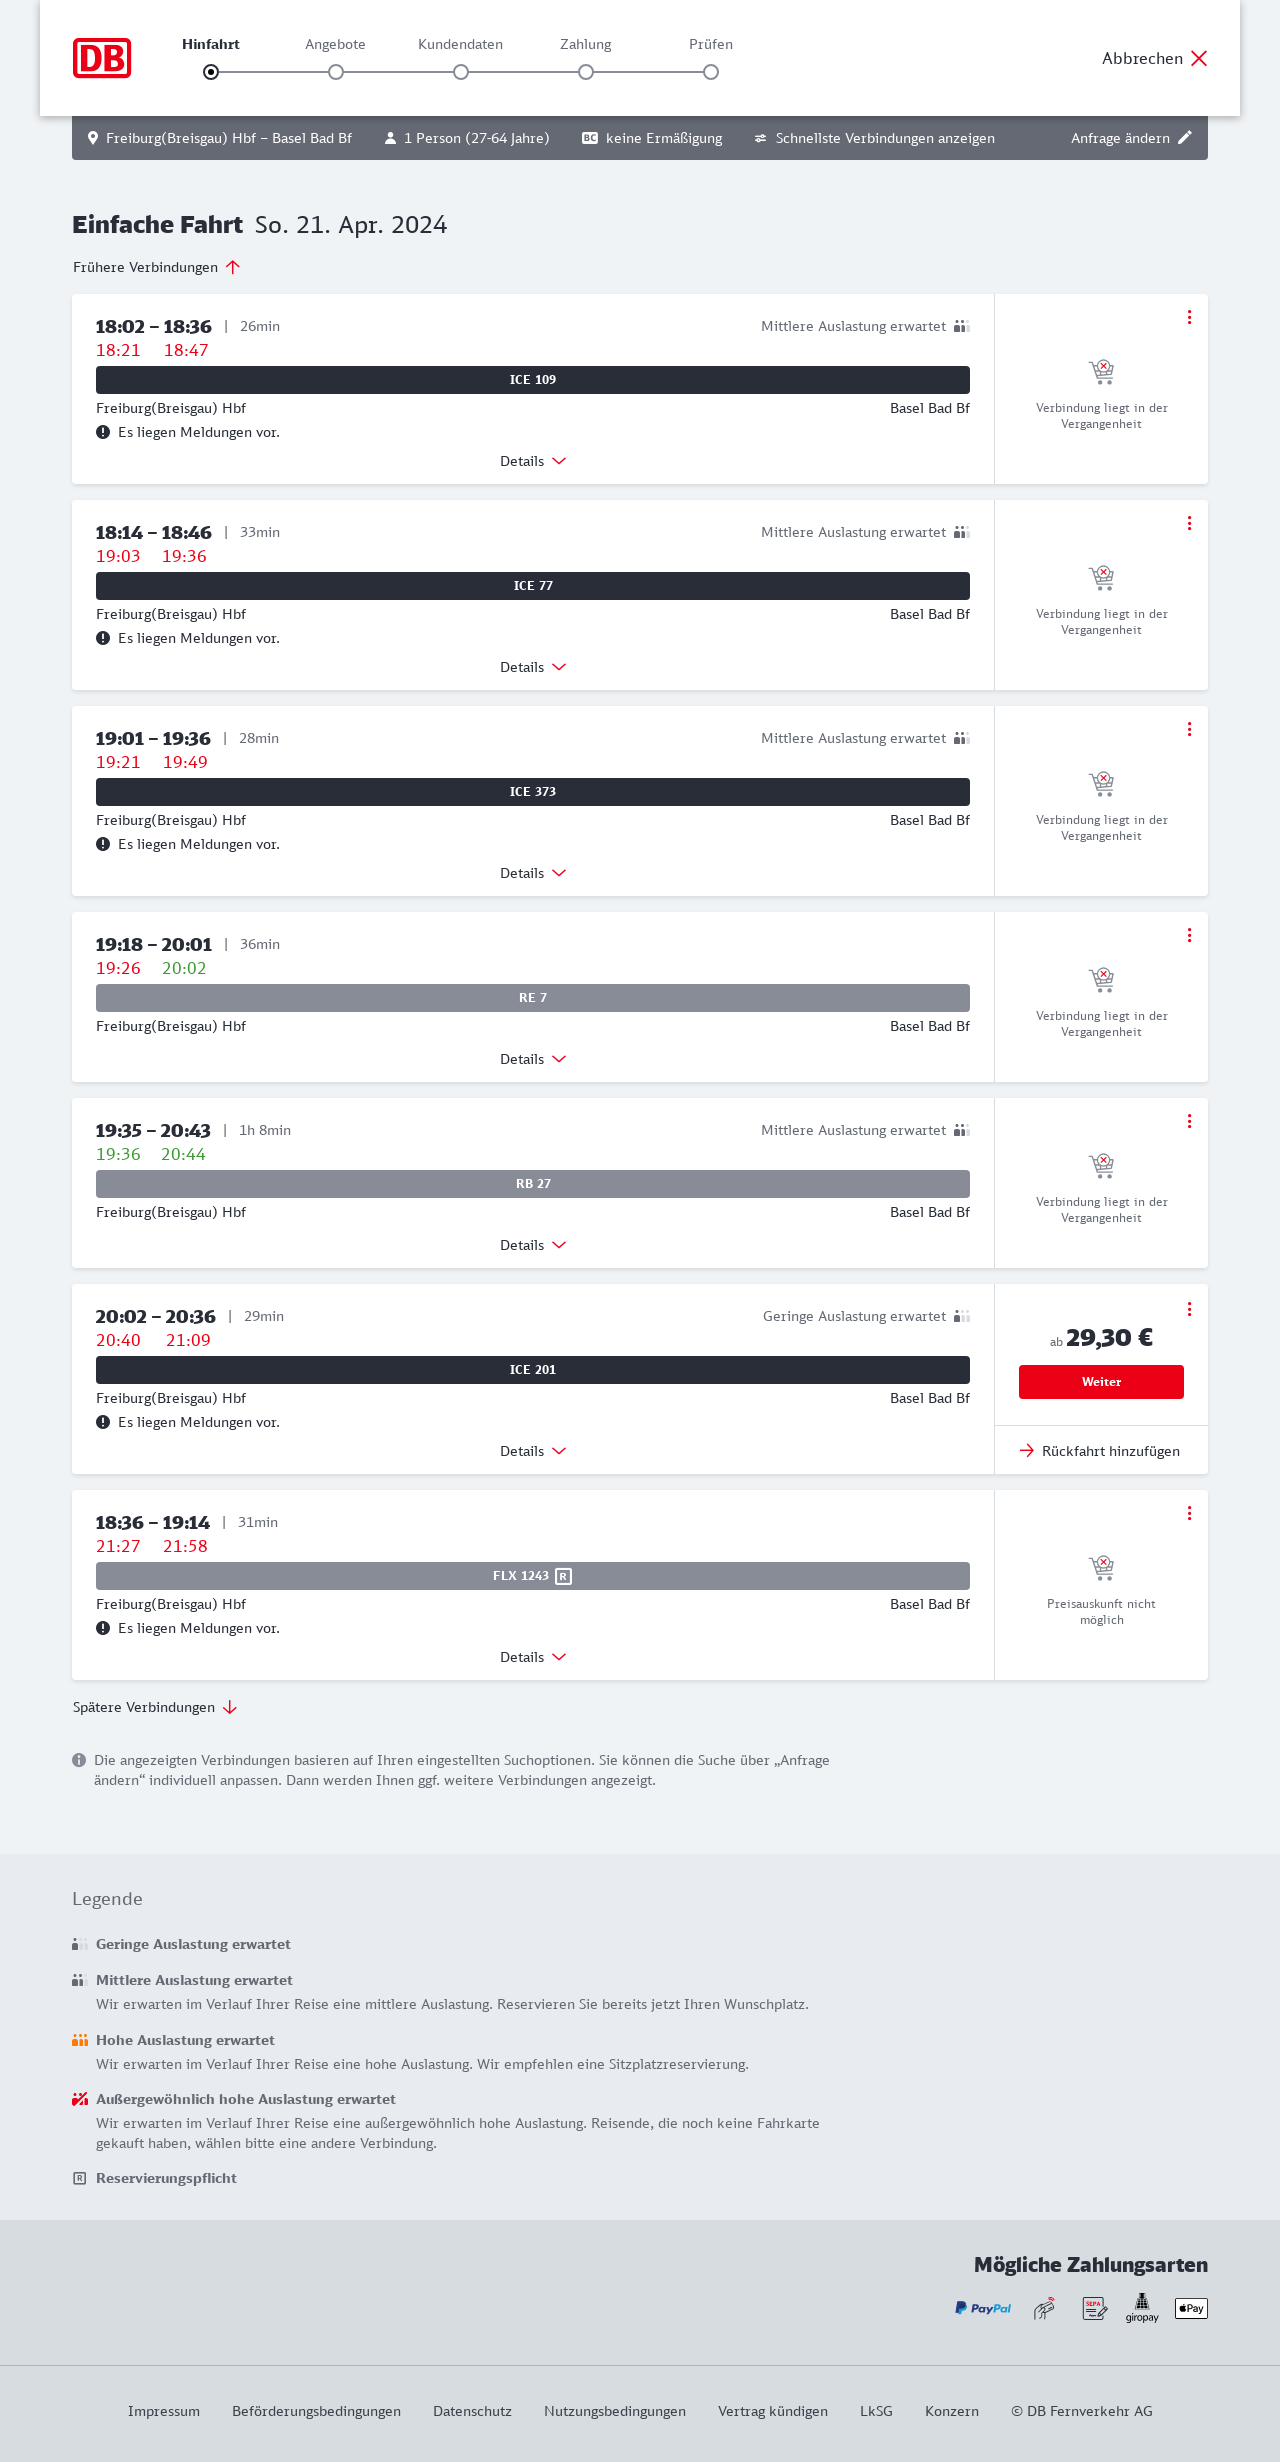
Task: Click the Abbrechen X icon
Action: coord(1199,58)
